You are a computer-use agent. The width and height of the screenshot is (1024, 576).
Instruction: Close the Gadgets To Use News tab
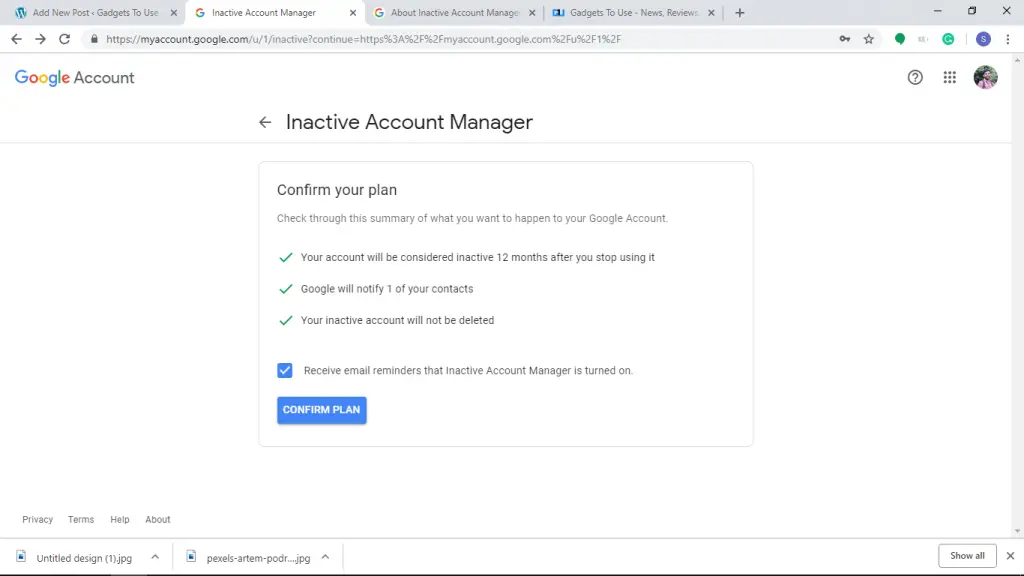pos(711,12)
